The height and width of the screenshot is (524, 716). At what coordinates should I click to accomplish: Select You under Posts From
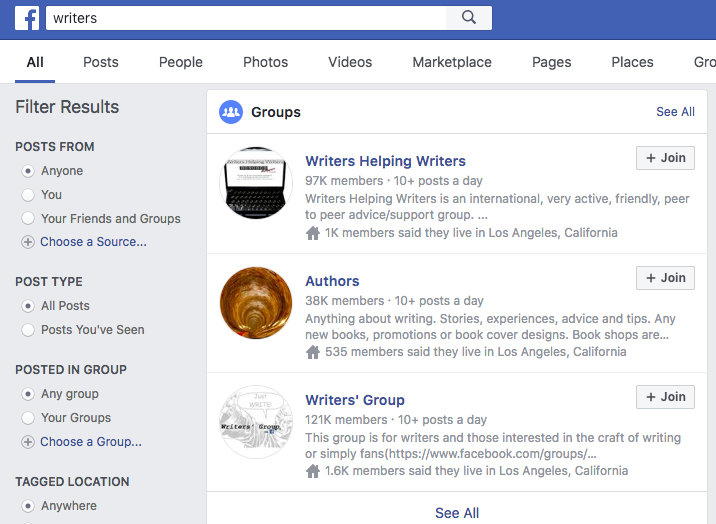[x=28, y=195]
